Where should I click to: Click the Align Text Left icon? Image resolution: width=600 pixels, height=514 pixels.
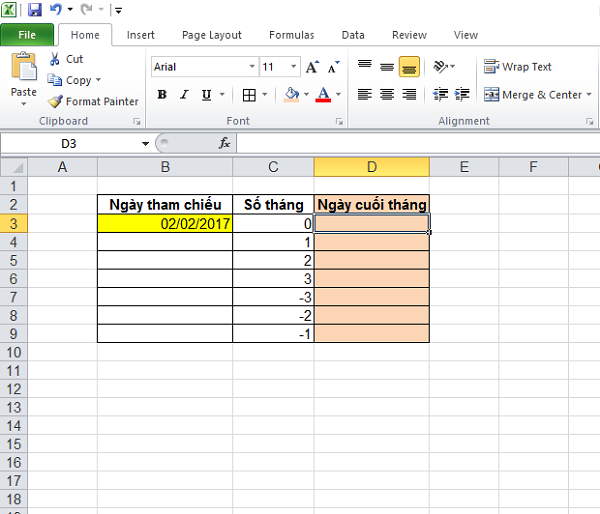(x=364, y=95)
